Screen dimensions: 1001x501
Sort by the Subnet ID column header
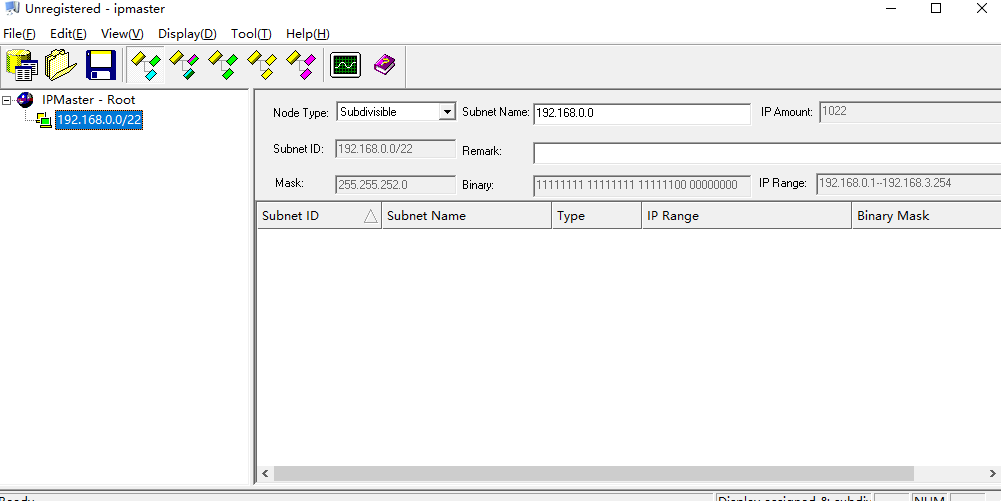tap(318, 216)
